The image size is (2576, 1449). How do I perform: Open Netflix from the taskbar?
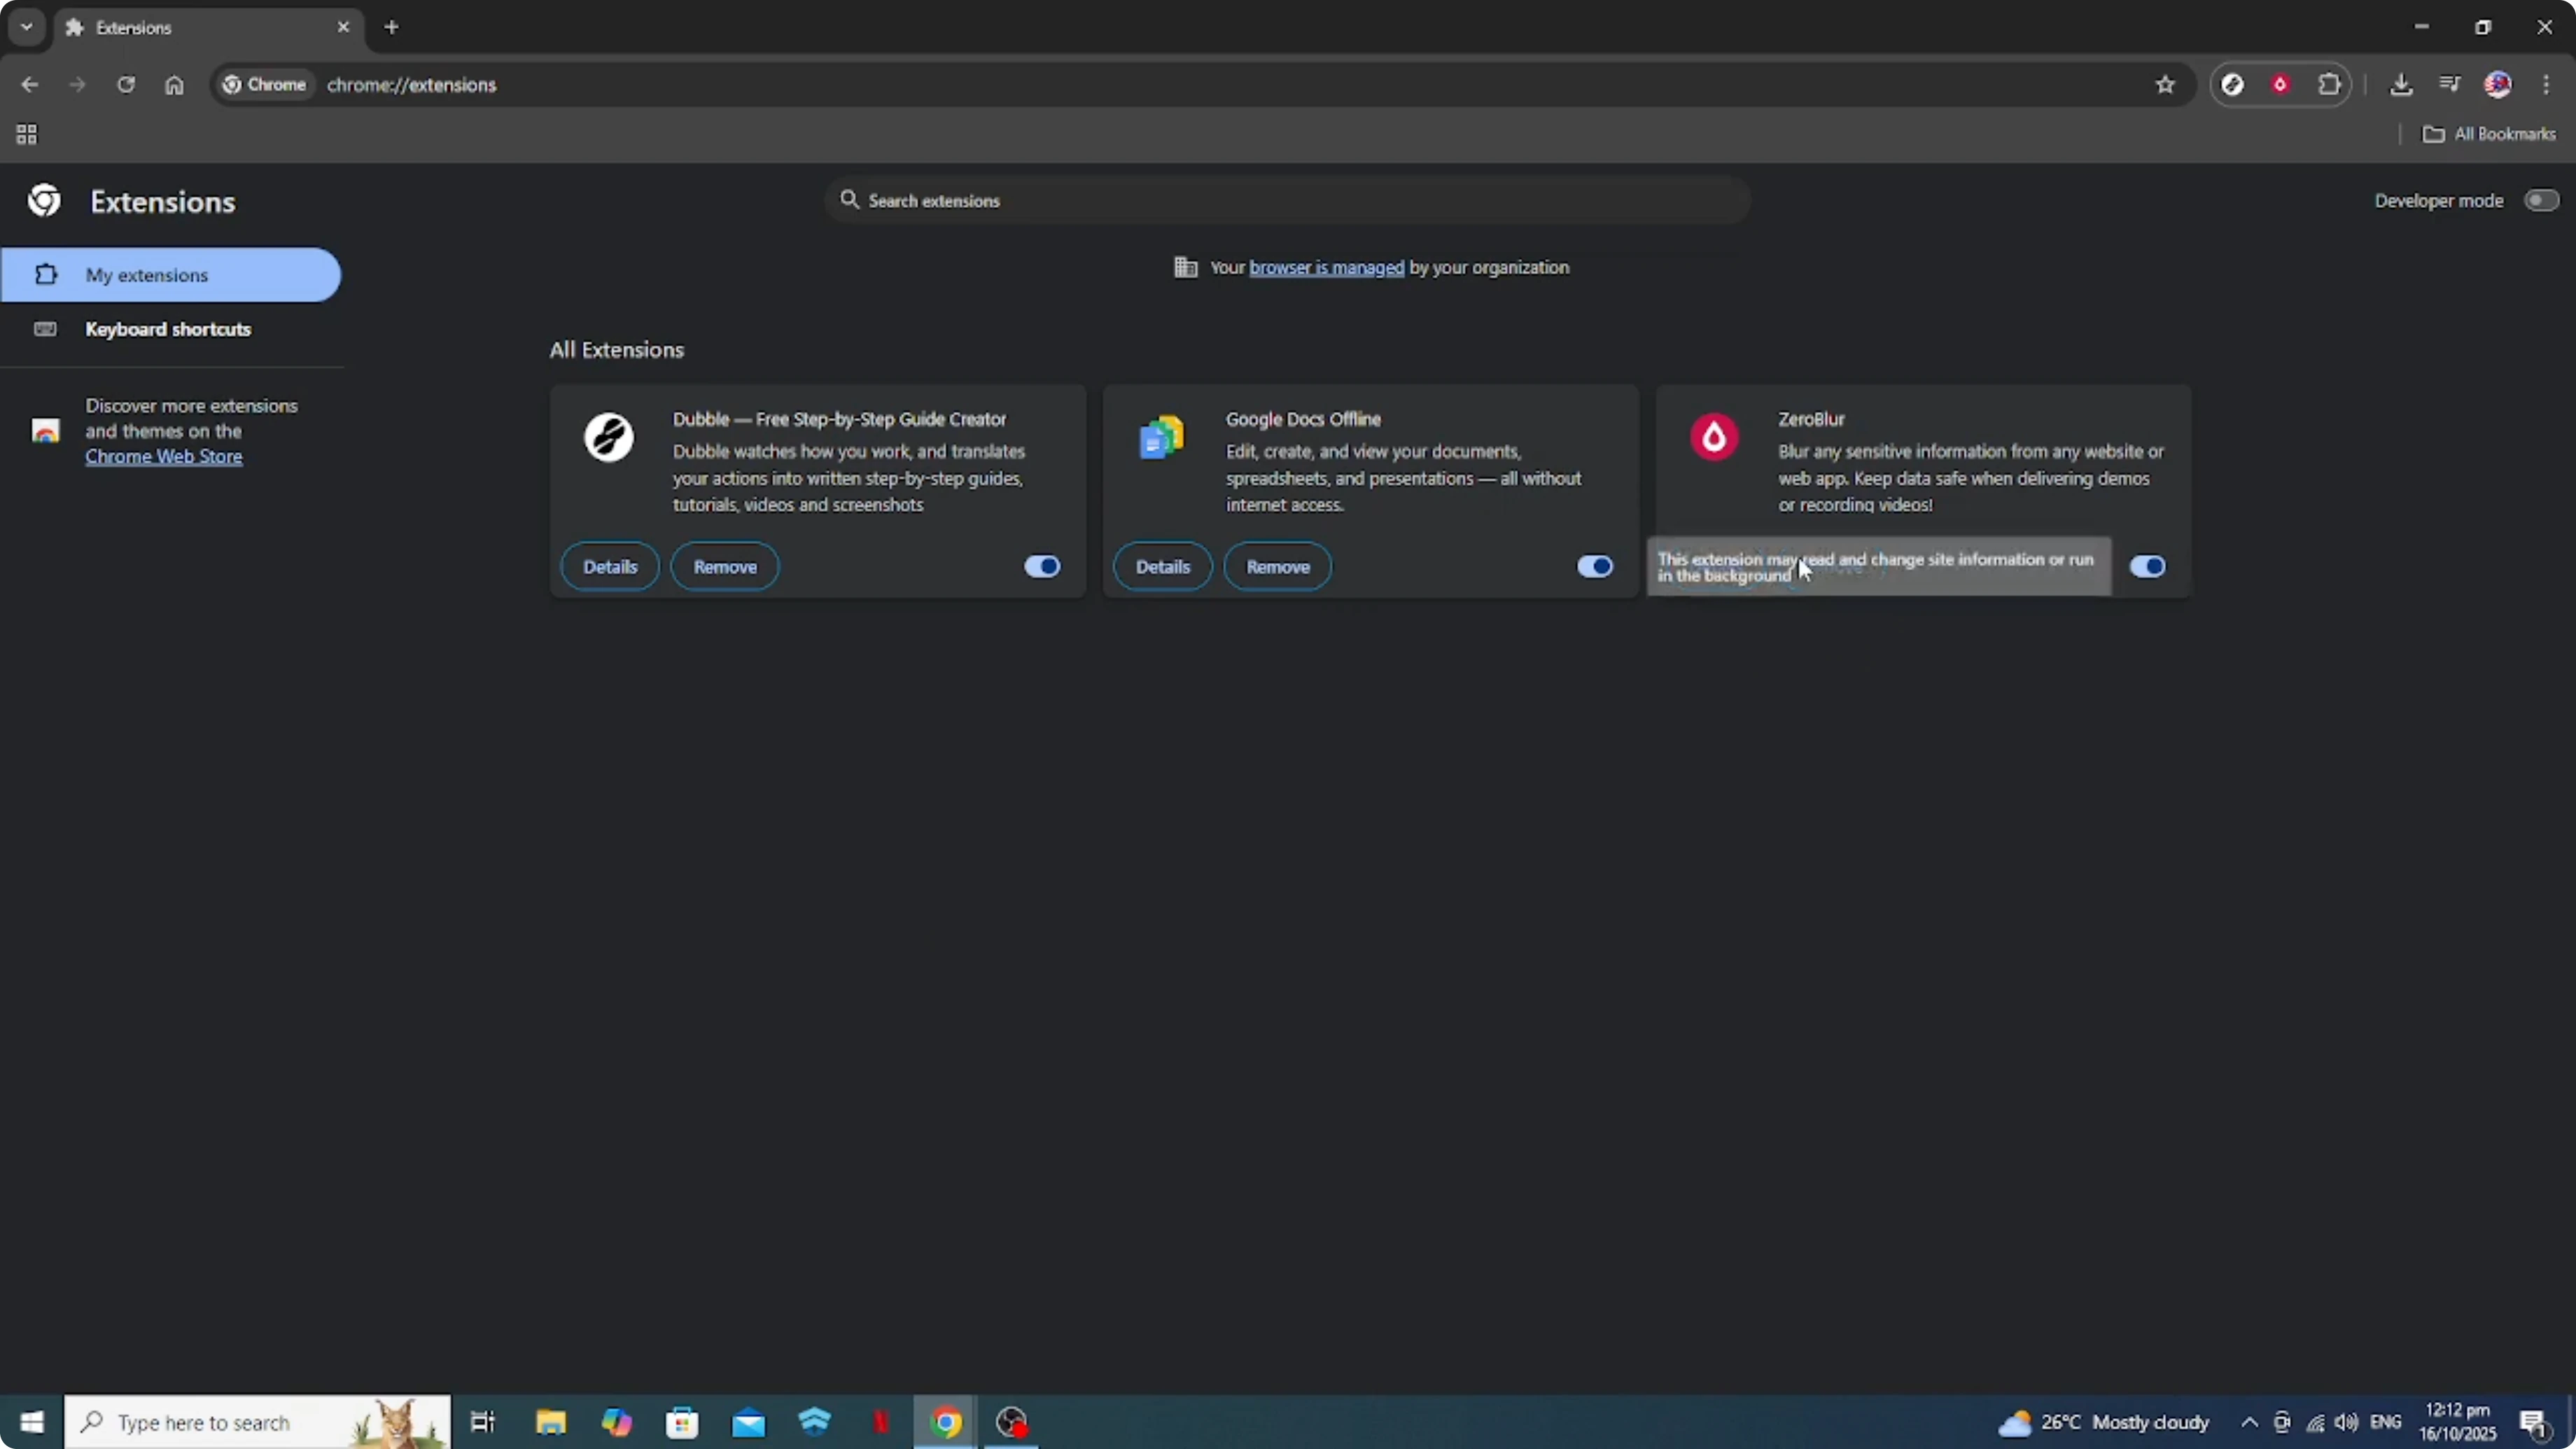point(880,1422)
